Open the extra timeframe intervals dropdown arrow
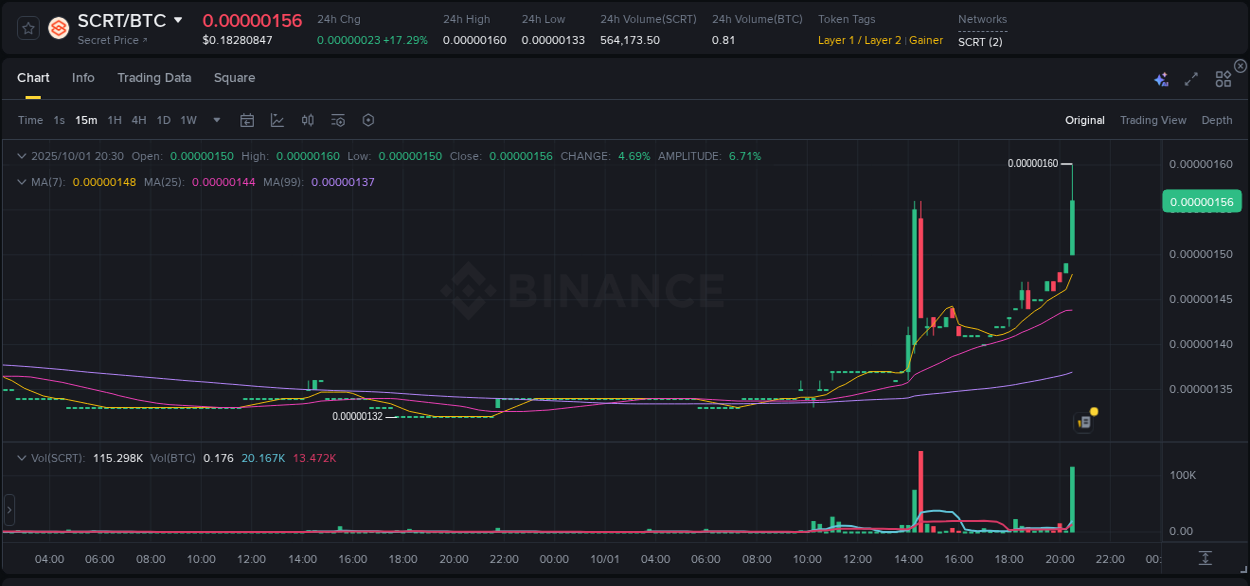This screenshot has width=1250, height=586. click(215, 119)
